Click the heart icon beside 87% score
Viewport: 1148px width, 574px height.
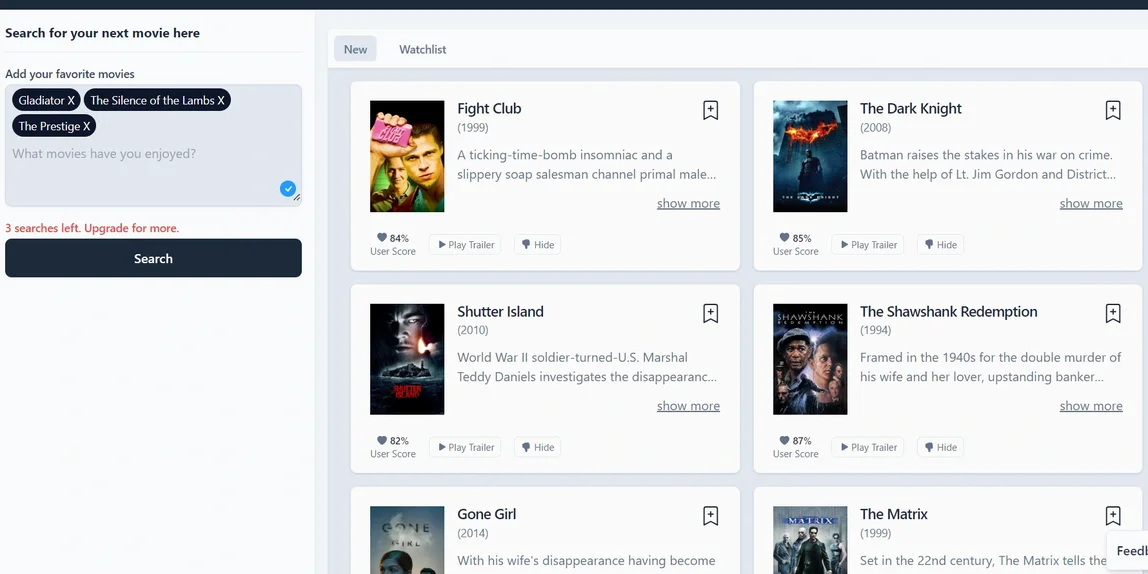tap(784, 441)
